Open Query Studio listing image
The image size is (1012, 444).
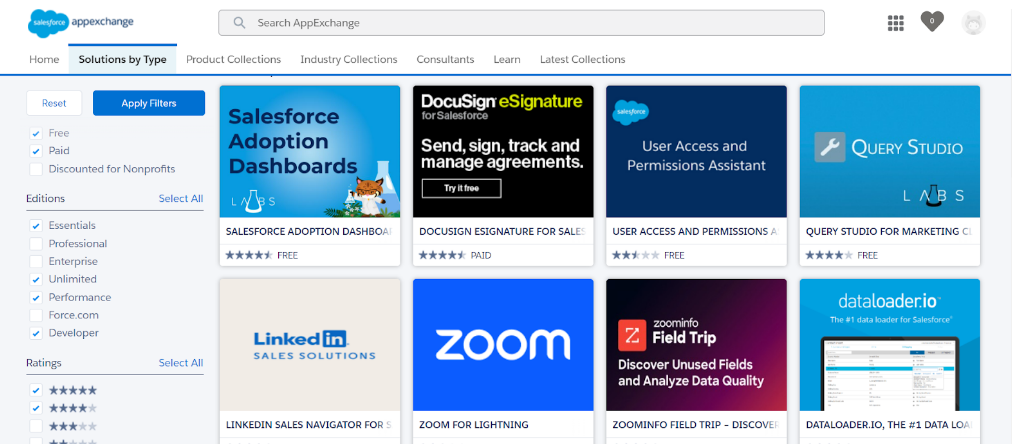(x=890, y=152)
